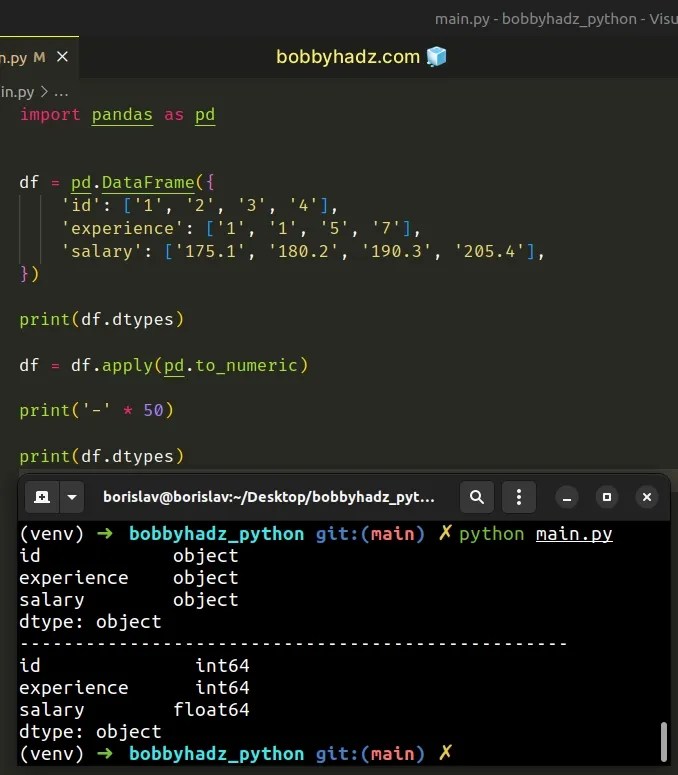This screenshot has height=775, width=678.
Task: Click '190.3' string value
Action: [396, 251]
